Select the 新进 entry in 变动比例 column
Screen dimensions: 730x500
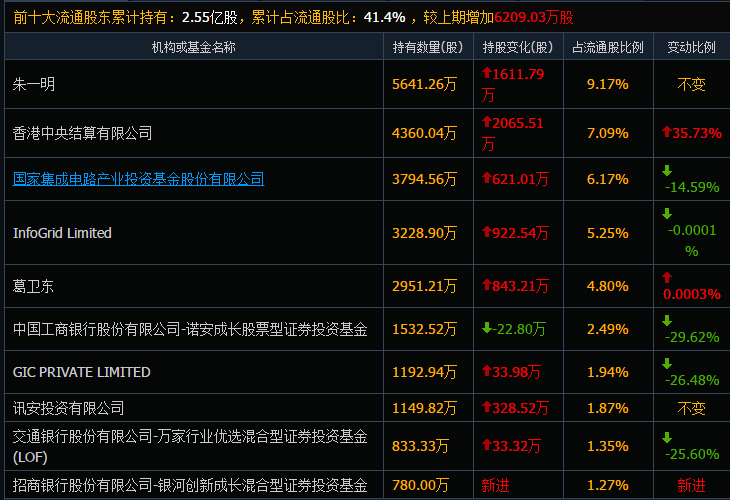[691, 485]
